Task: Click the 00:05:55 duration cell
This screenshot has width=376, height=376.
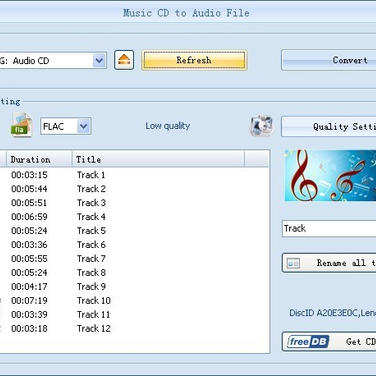Action: (x=29, y=259)
